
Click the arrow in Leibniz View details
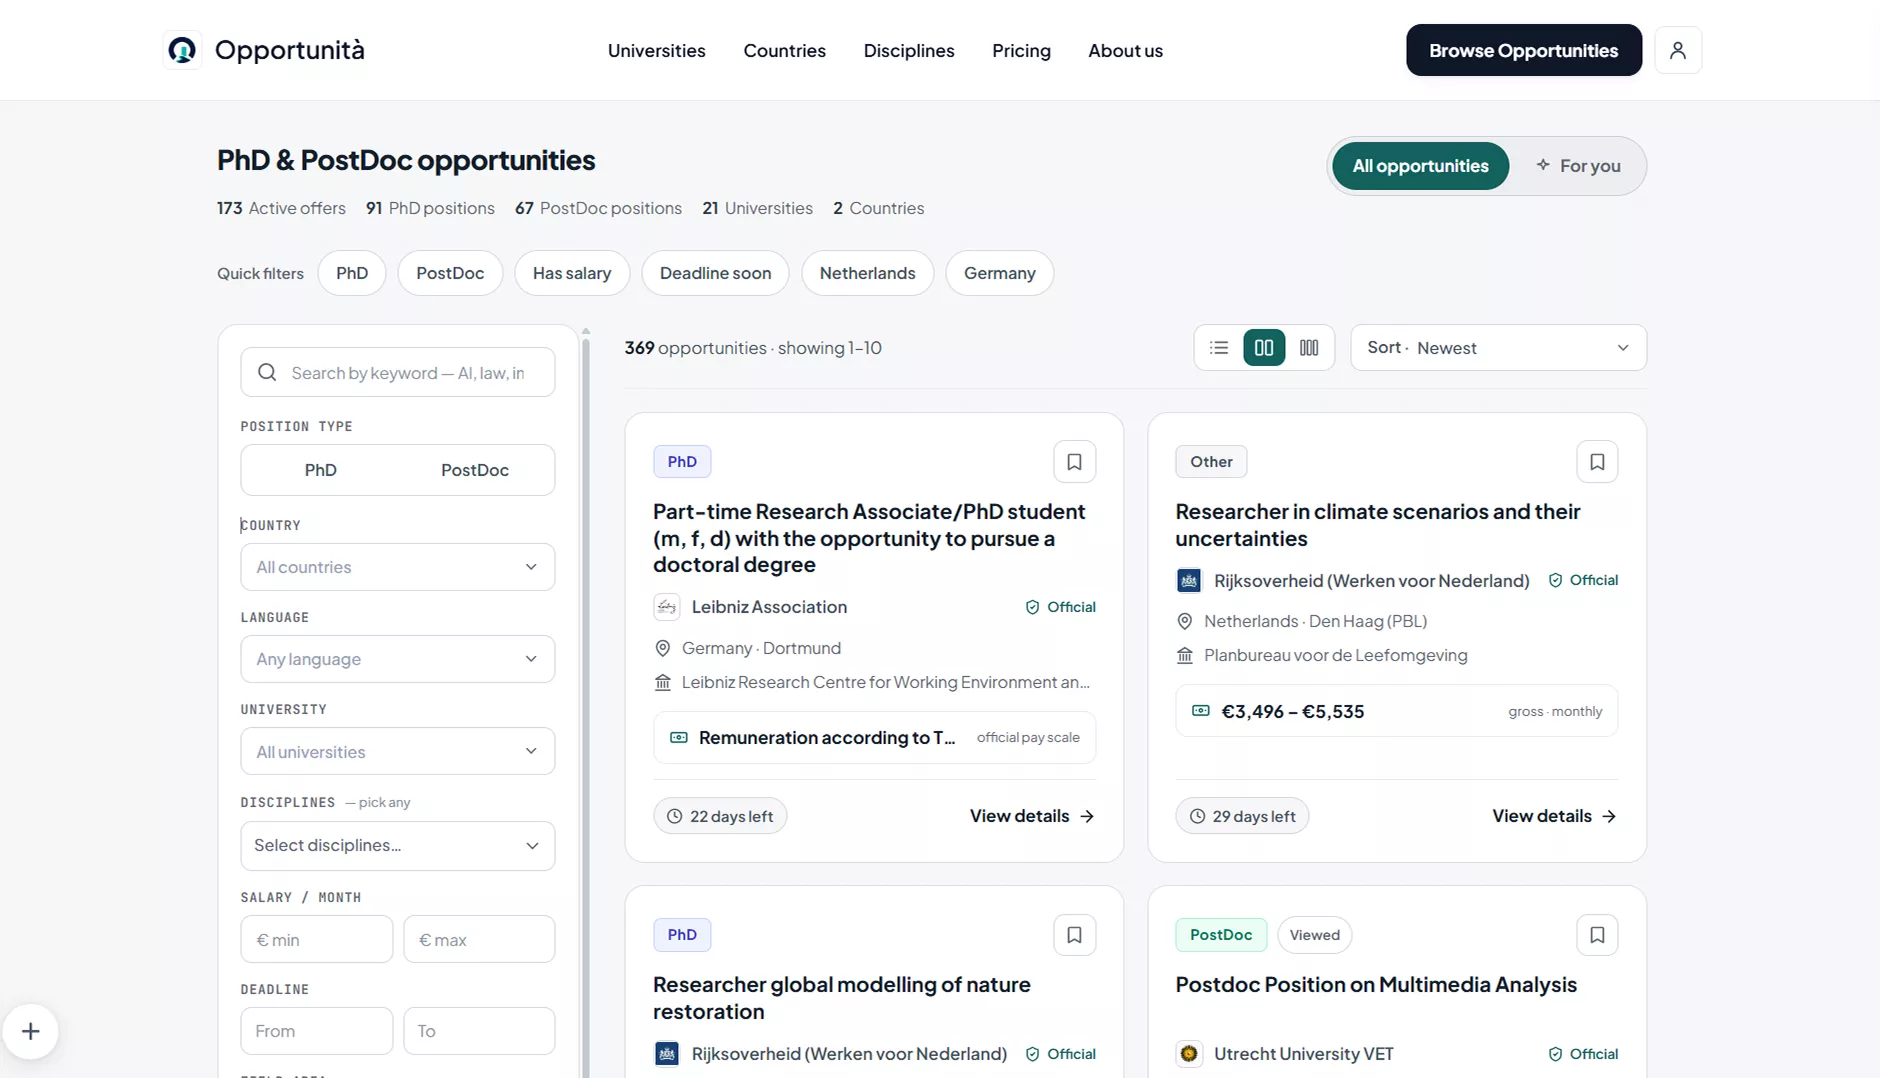tap(1087, 817)
